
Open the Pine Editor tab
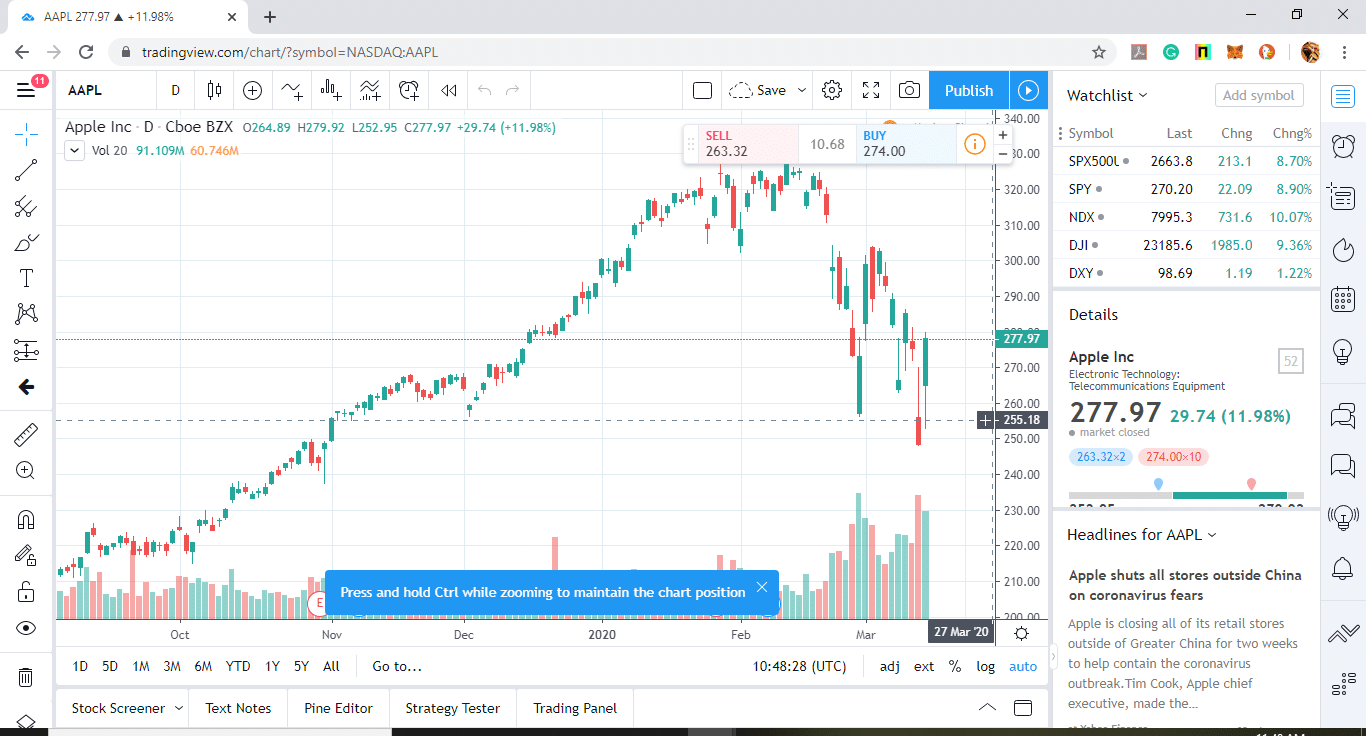339,708
